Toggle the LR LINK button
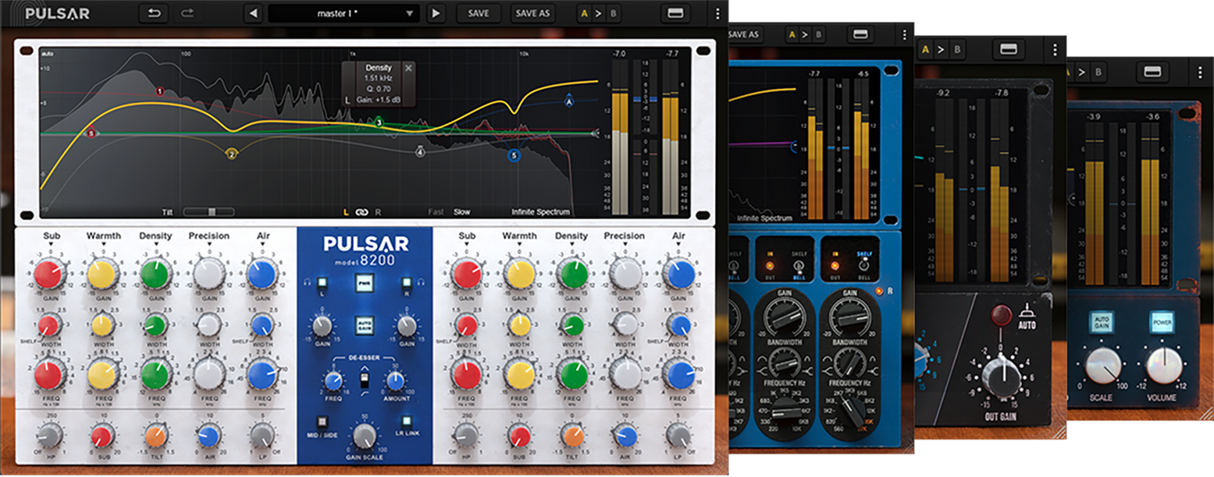This screenshot has height=477, width=1214. coord(406,421)
